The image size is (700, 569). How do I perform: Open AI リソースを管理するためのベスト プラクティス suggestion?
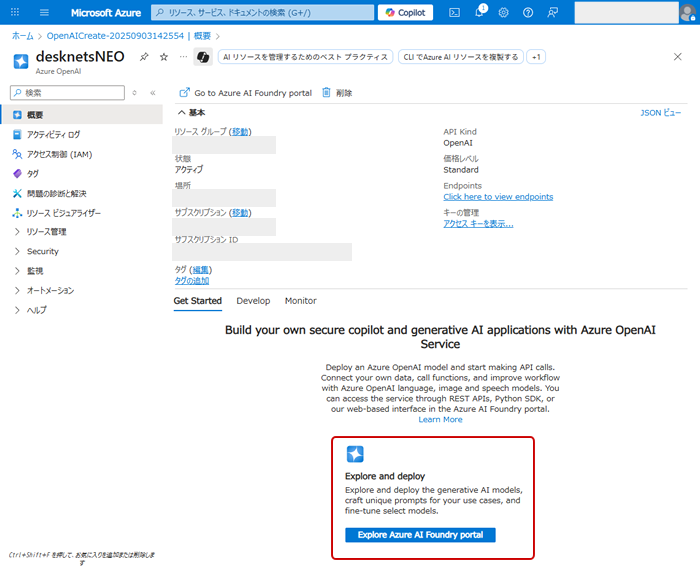[x=305, y=57]
